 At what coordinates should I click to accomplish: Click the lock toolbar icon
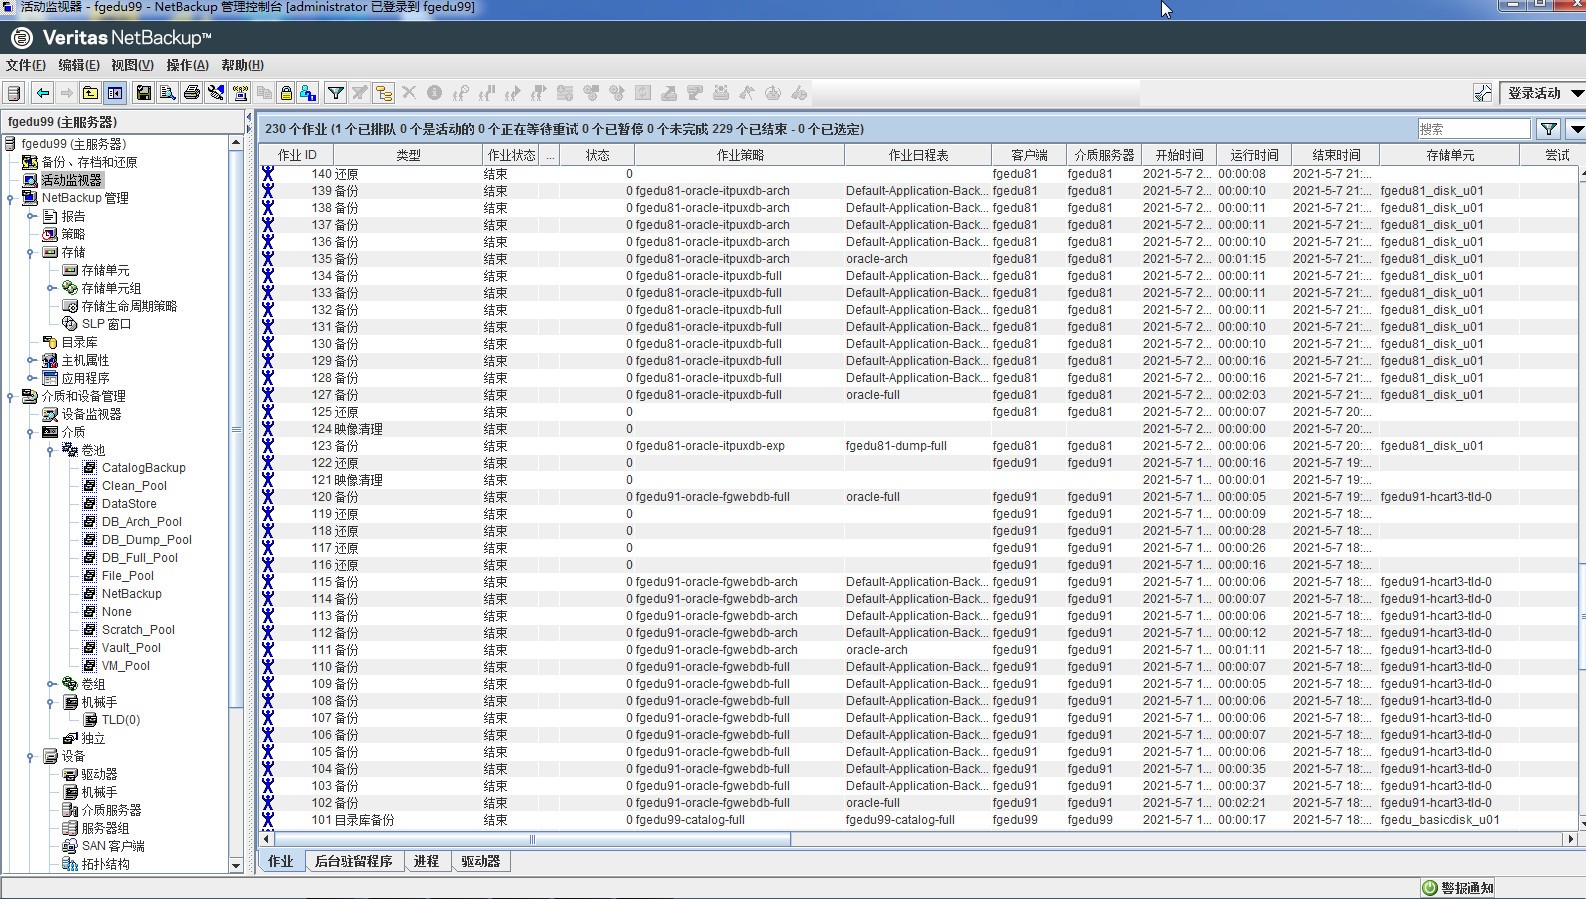point(286,93)
